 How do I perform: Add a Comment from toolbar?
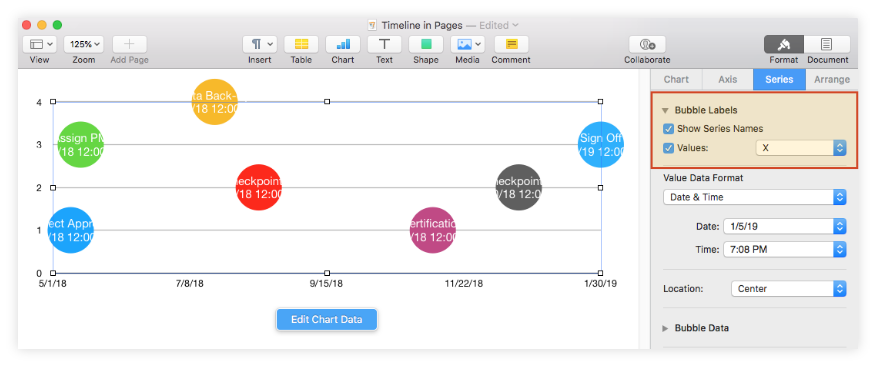[x=511, y=44]
